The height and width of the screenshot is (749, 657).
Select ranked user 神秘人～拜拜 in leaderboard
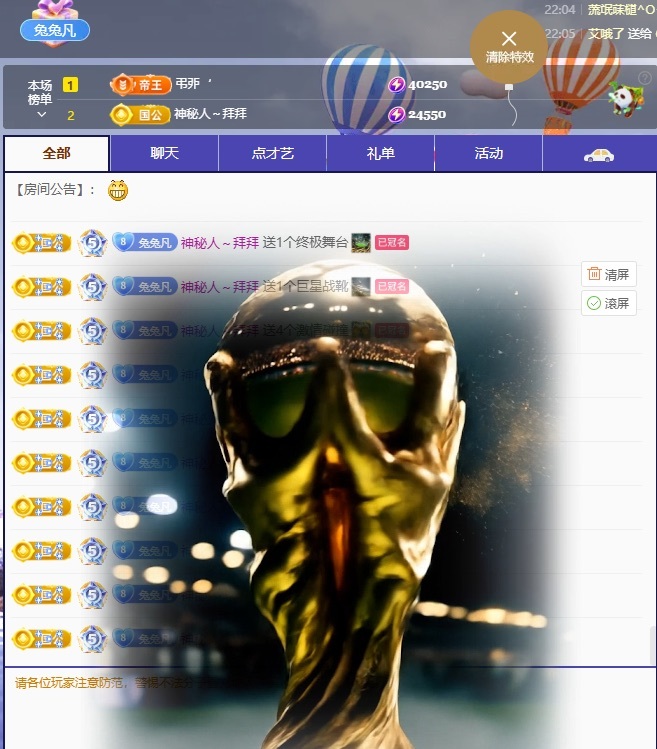point(210,114)
